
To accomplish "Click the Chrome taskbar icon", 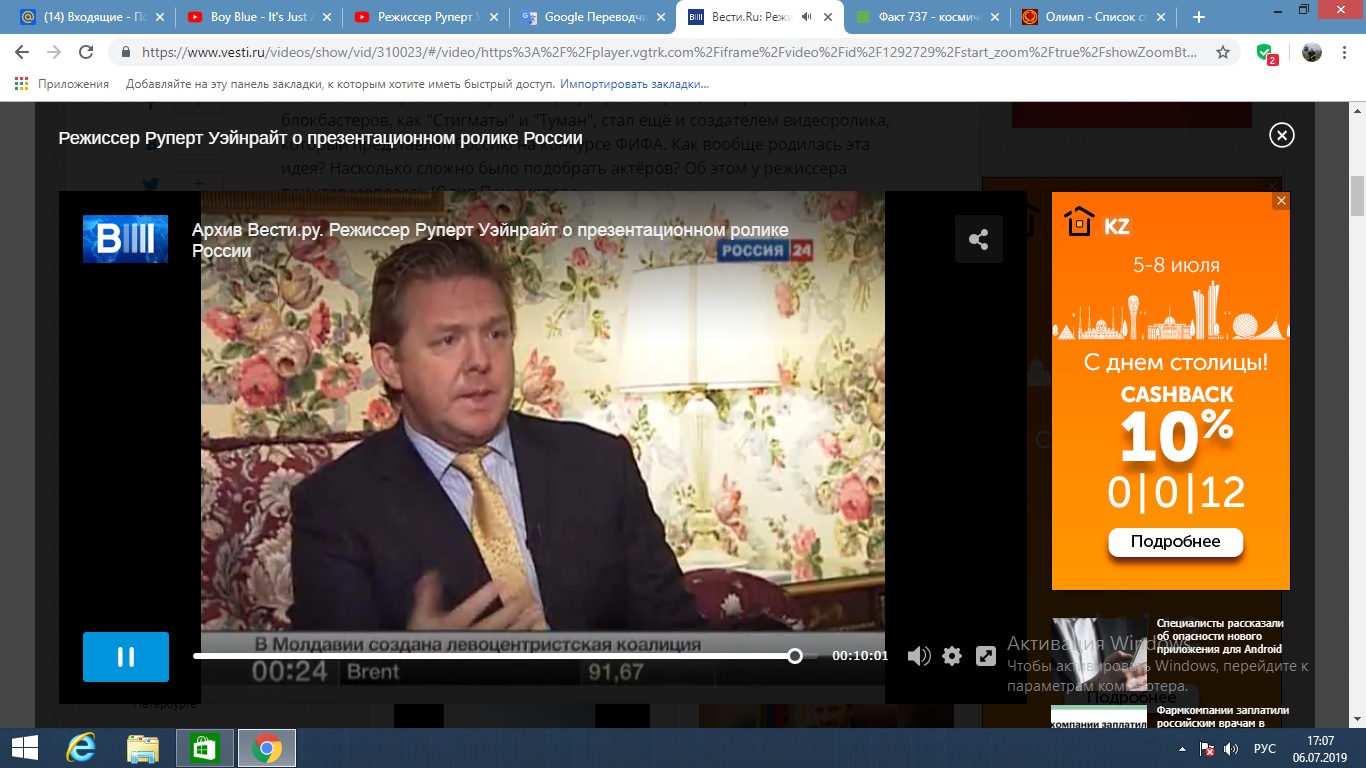I will point(265,747).
